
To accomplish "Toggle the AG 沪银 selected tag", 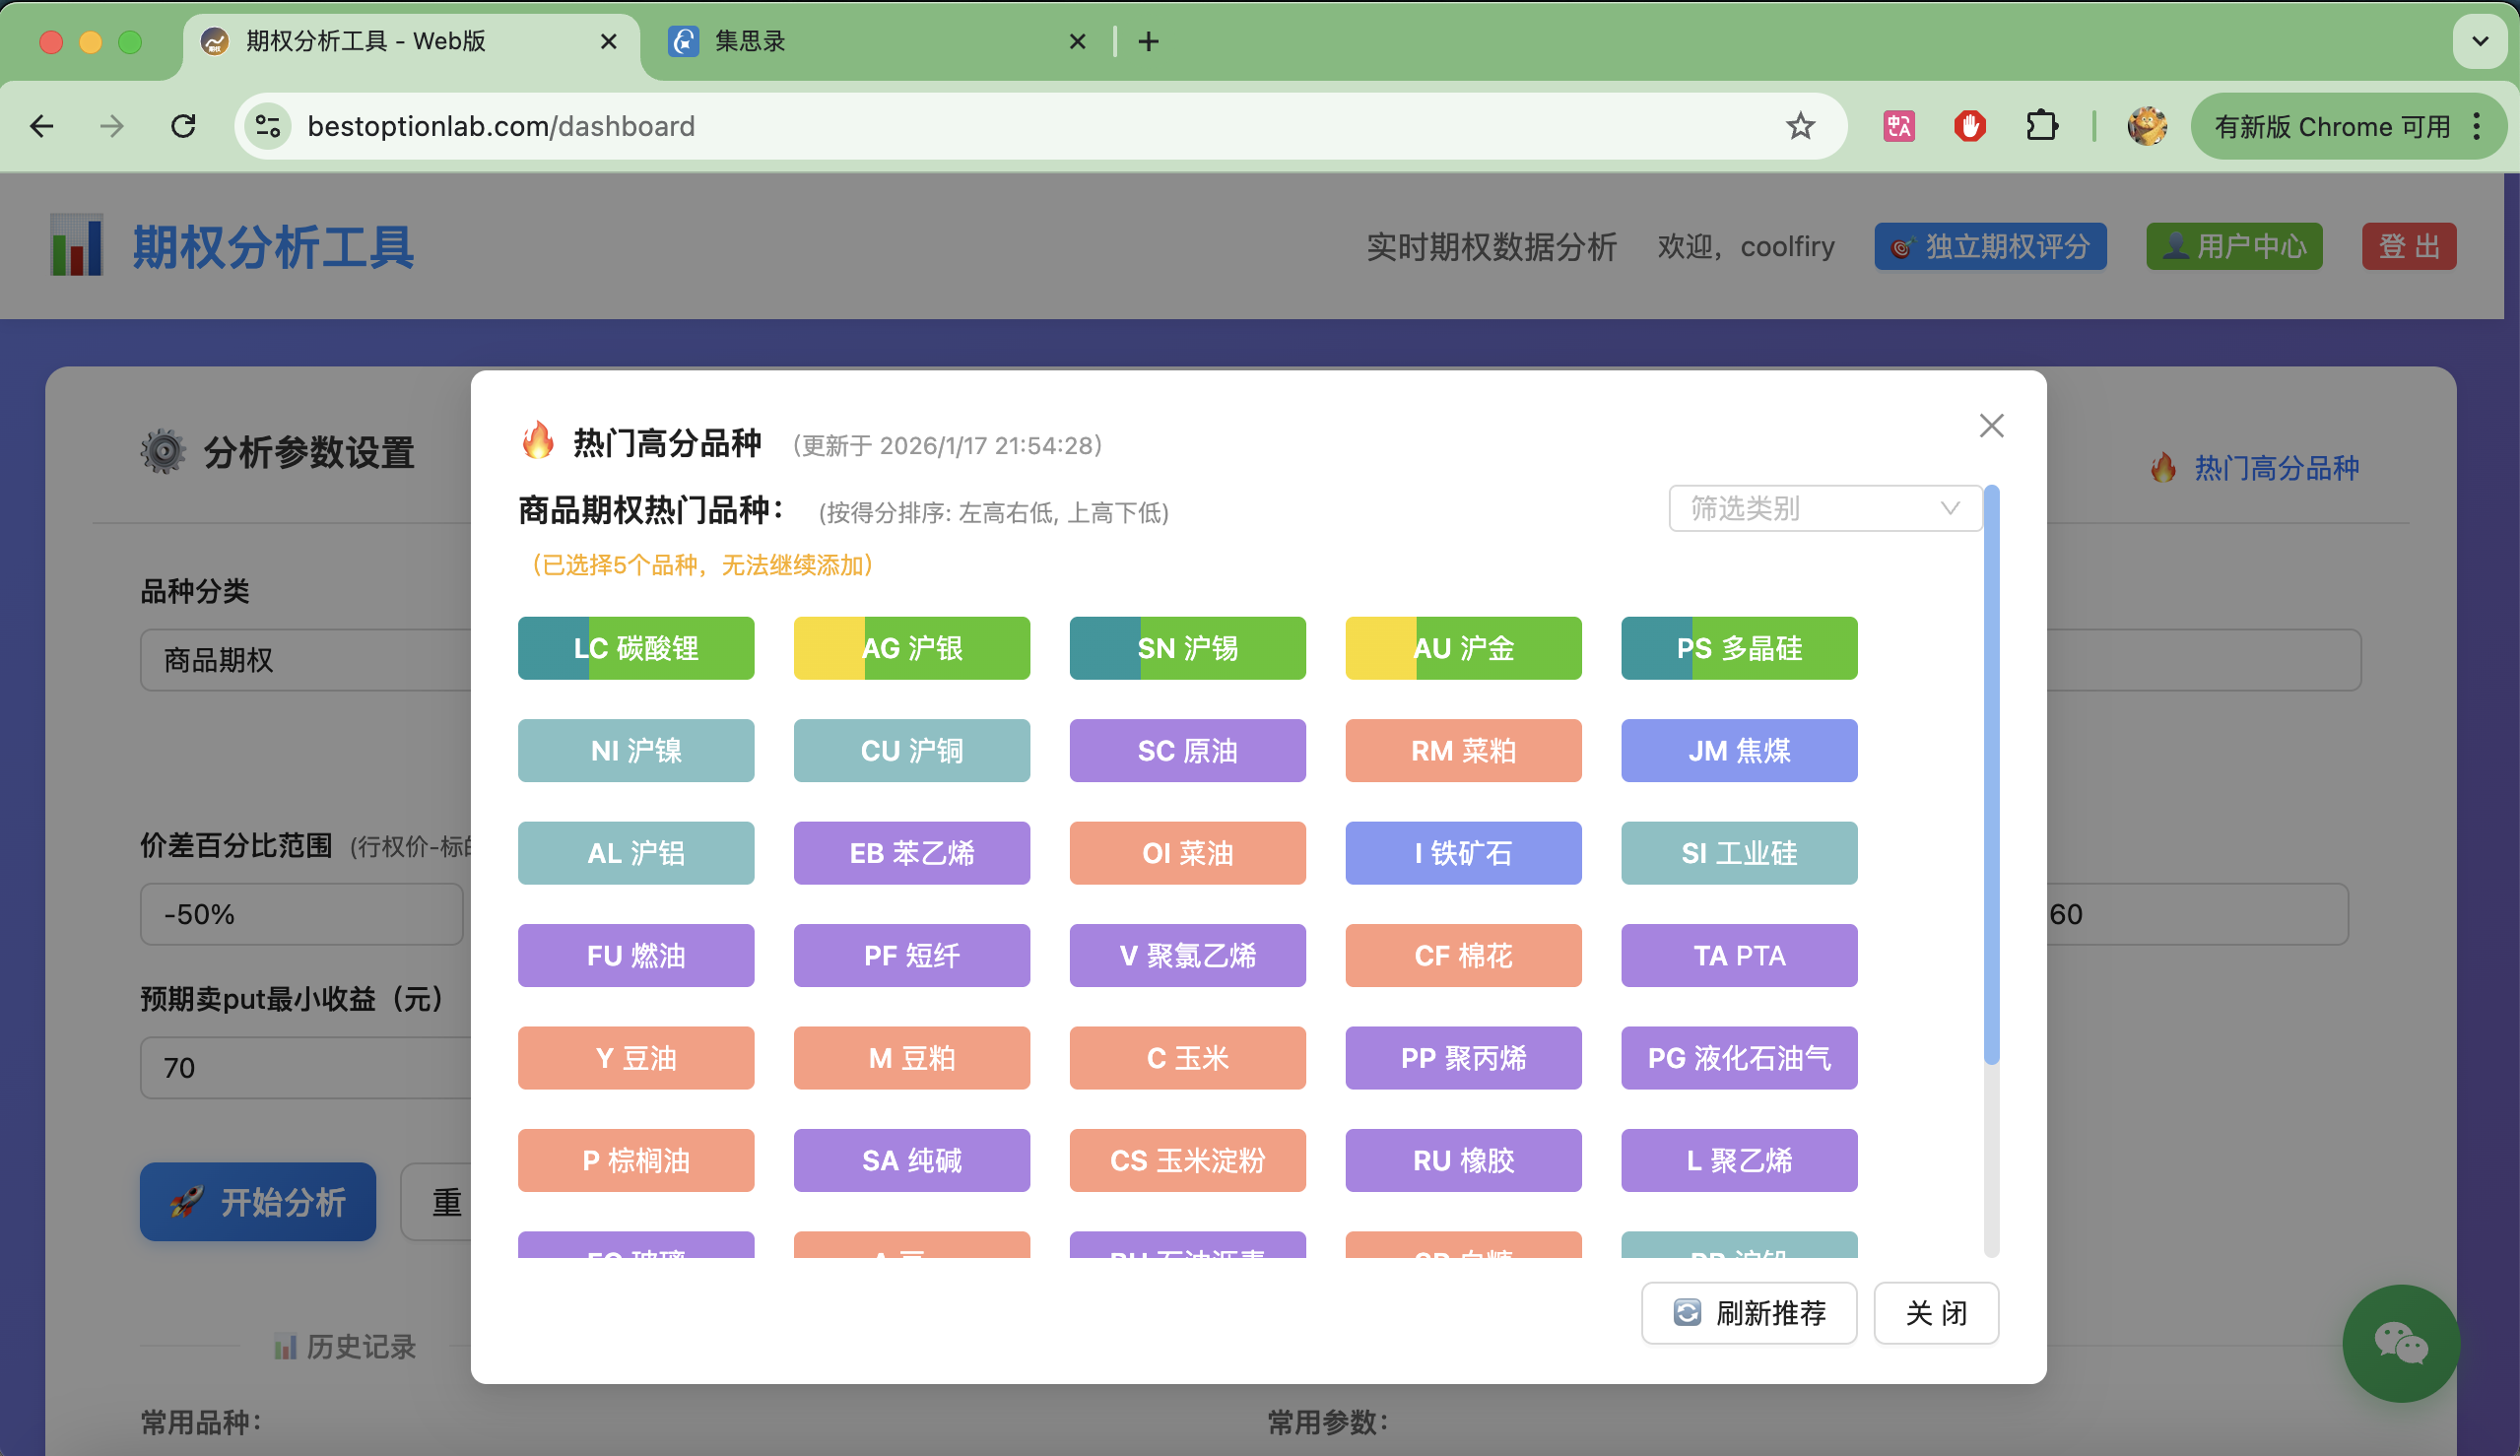I will tap(911, 648).
